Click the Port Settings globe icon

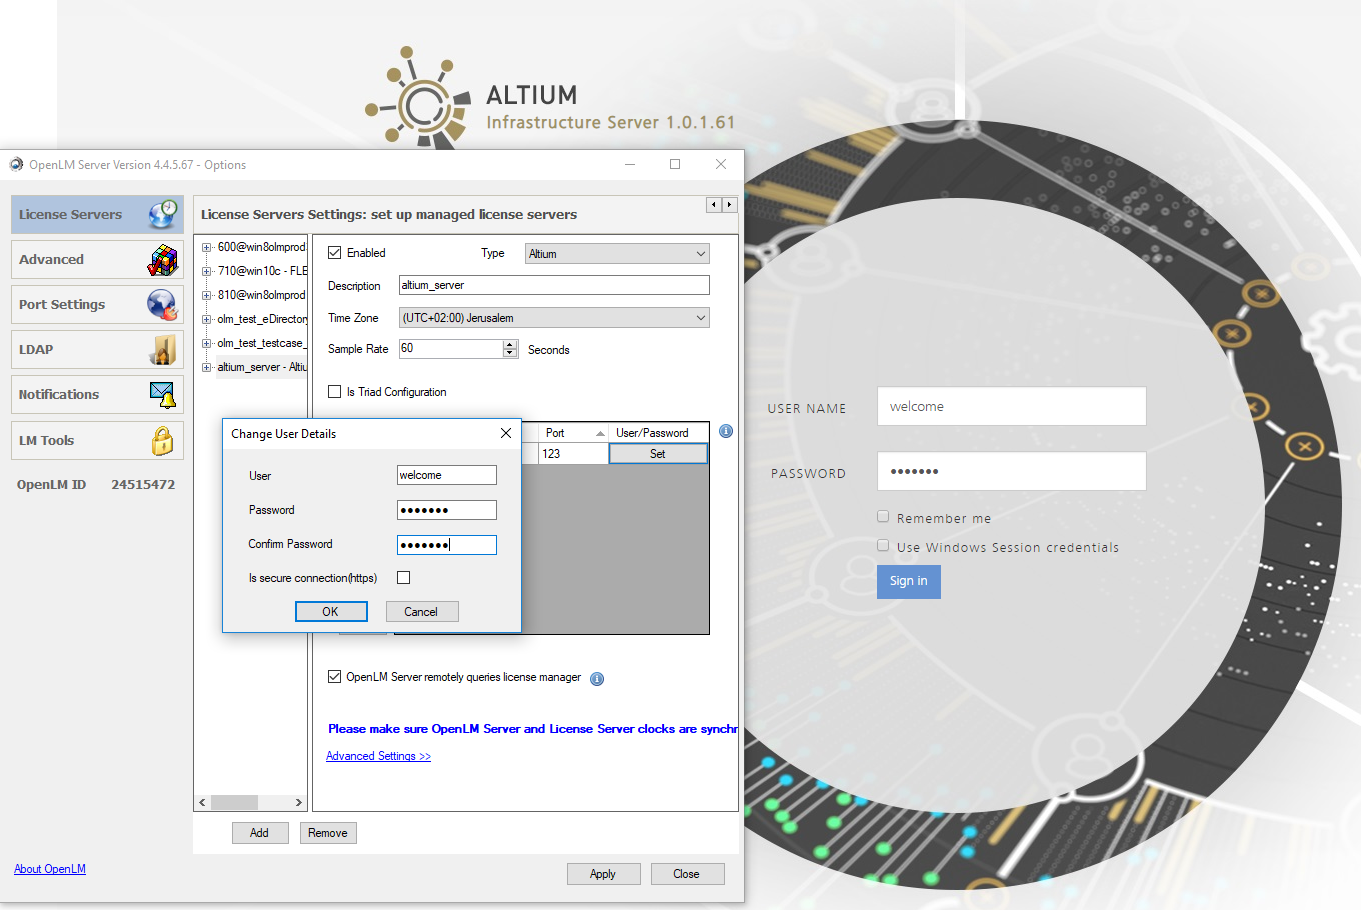(x=162, y=304)
